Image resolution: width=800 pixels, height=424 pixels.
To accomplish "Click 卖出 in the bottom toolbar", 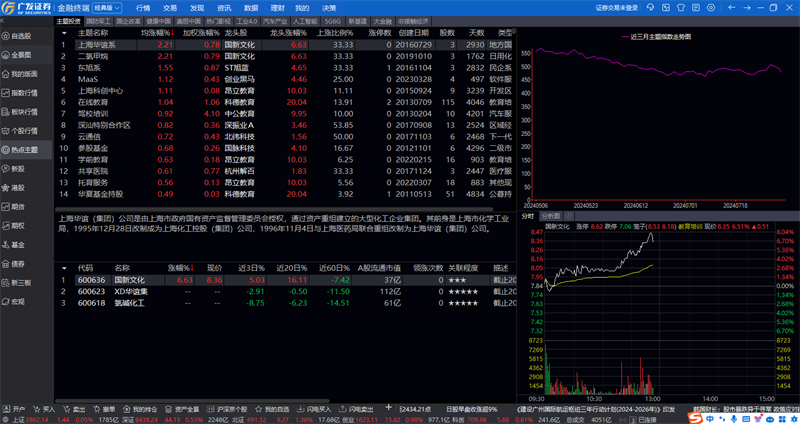I will 74,409.
